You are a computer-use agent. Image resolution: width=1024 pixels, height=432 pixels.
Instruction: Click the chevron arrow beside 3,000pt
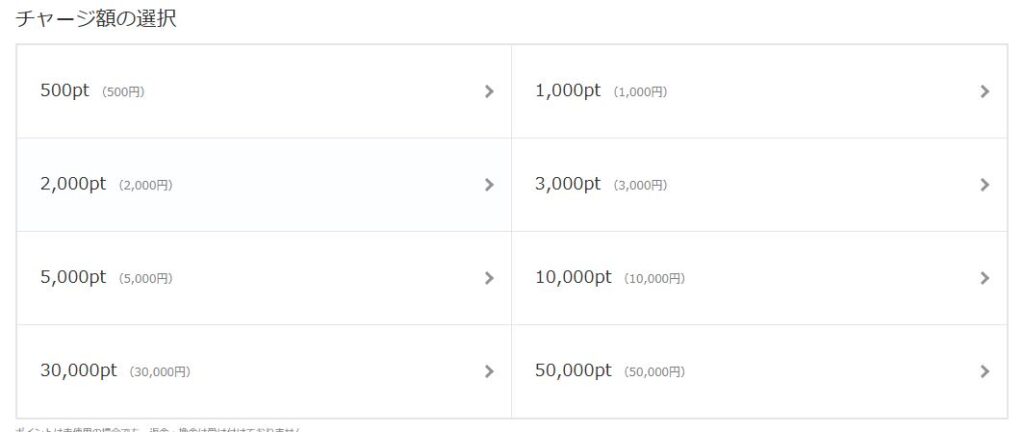985,185
